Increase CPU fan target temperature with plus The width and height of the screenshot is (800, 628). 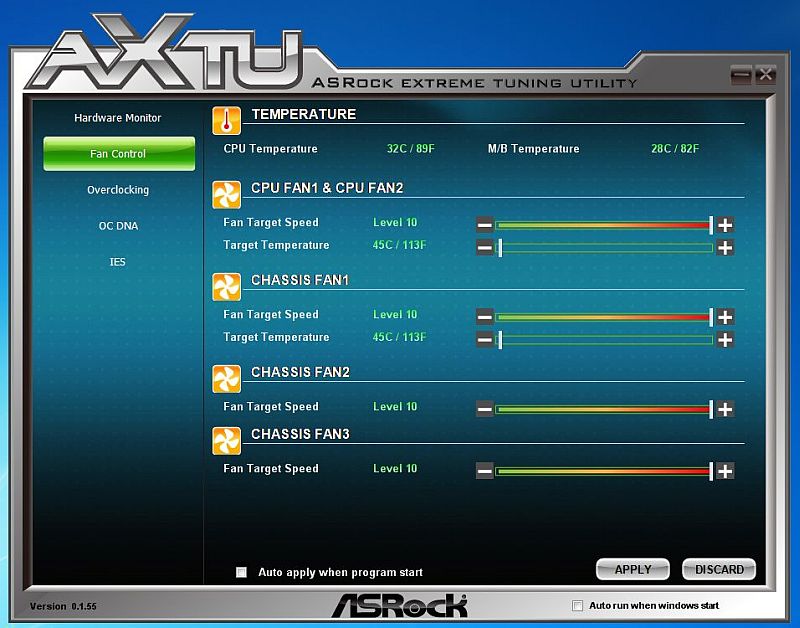tap(725, 248)
